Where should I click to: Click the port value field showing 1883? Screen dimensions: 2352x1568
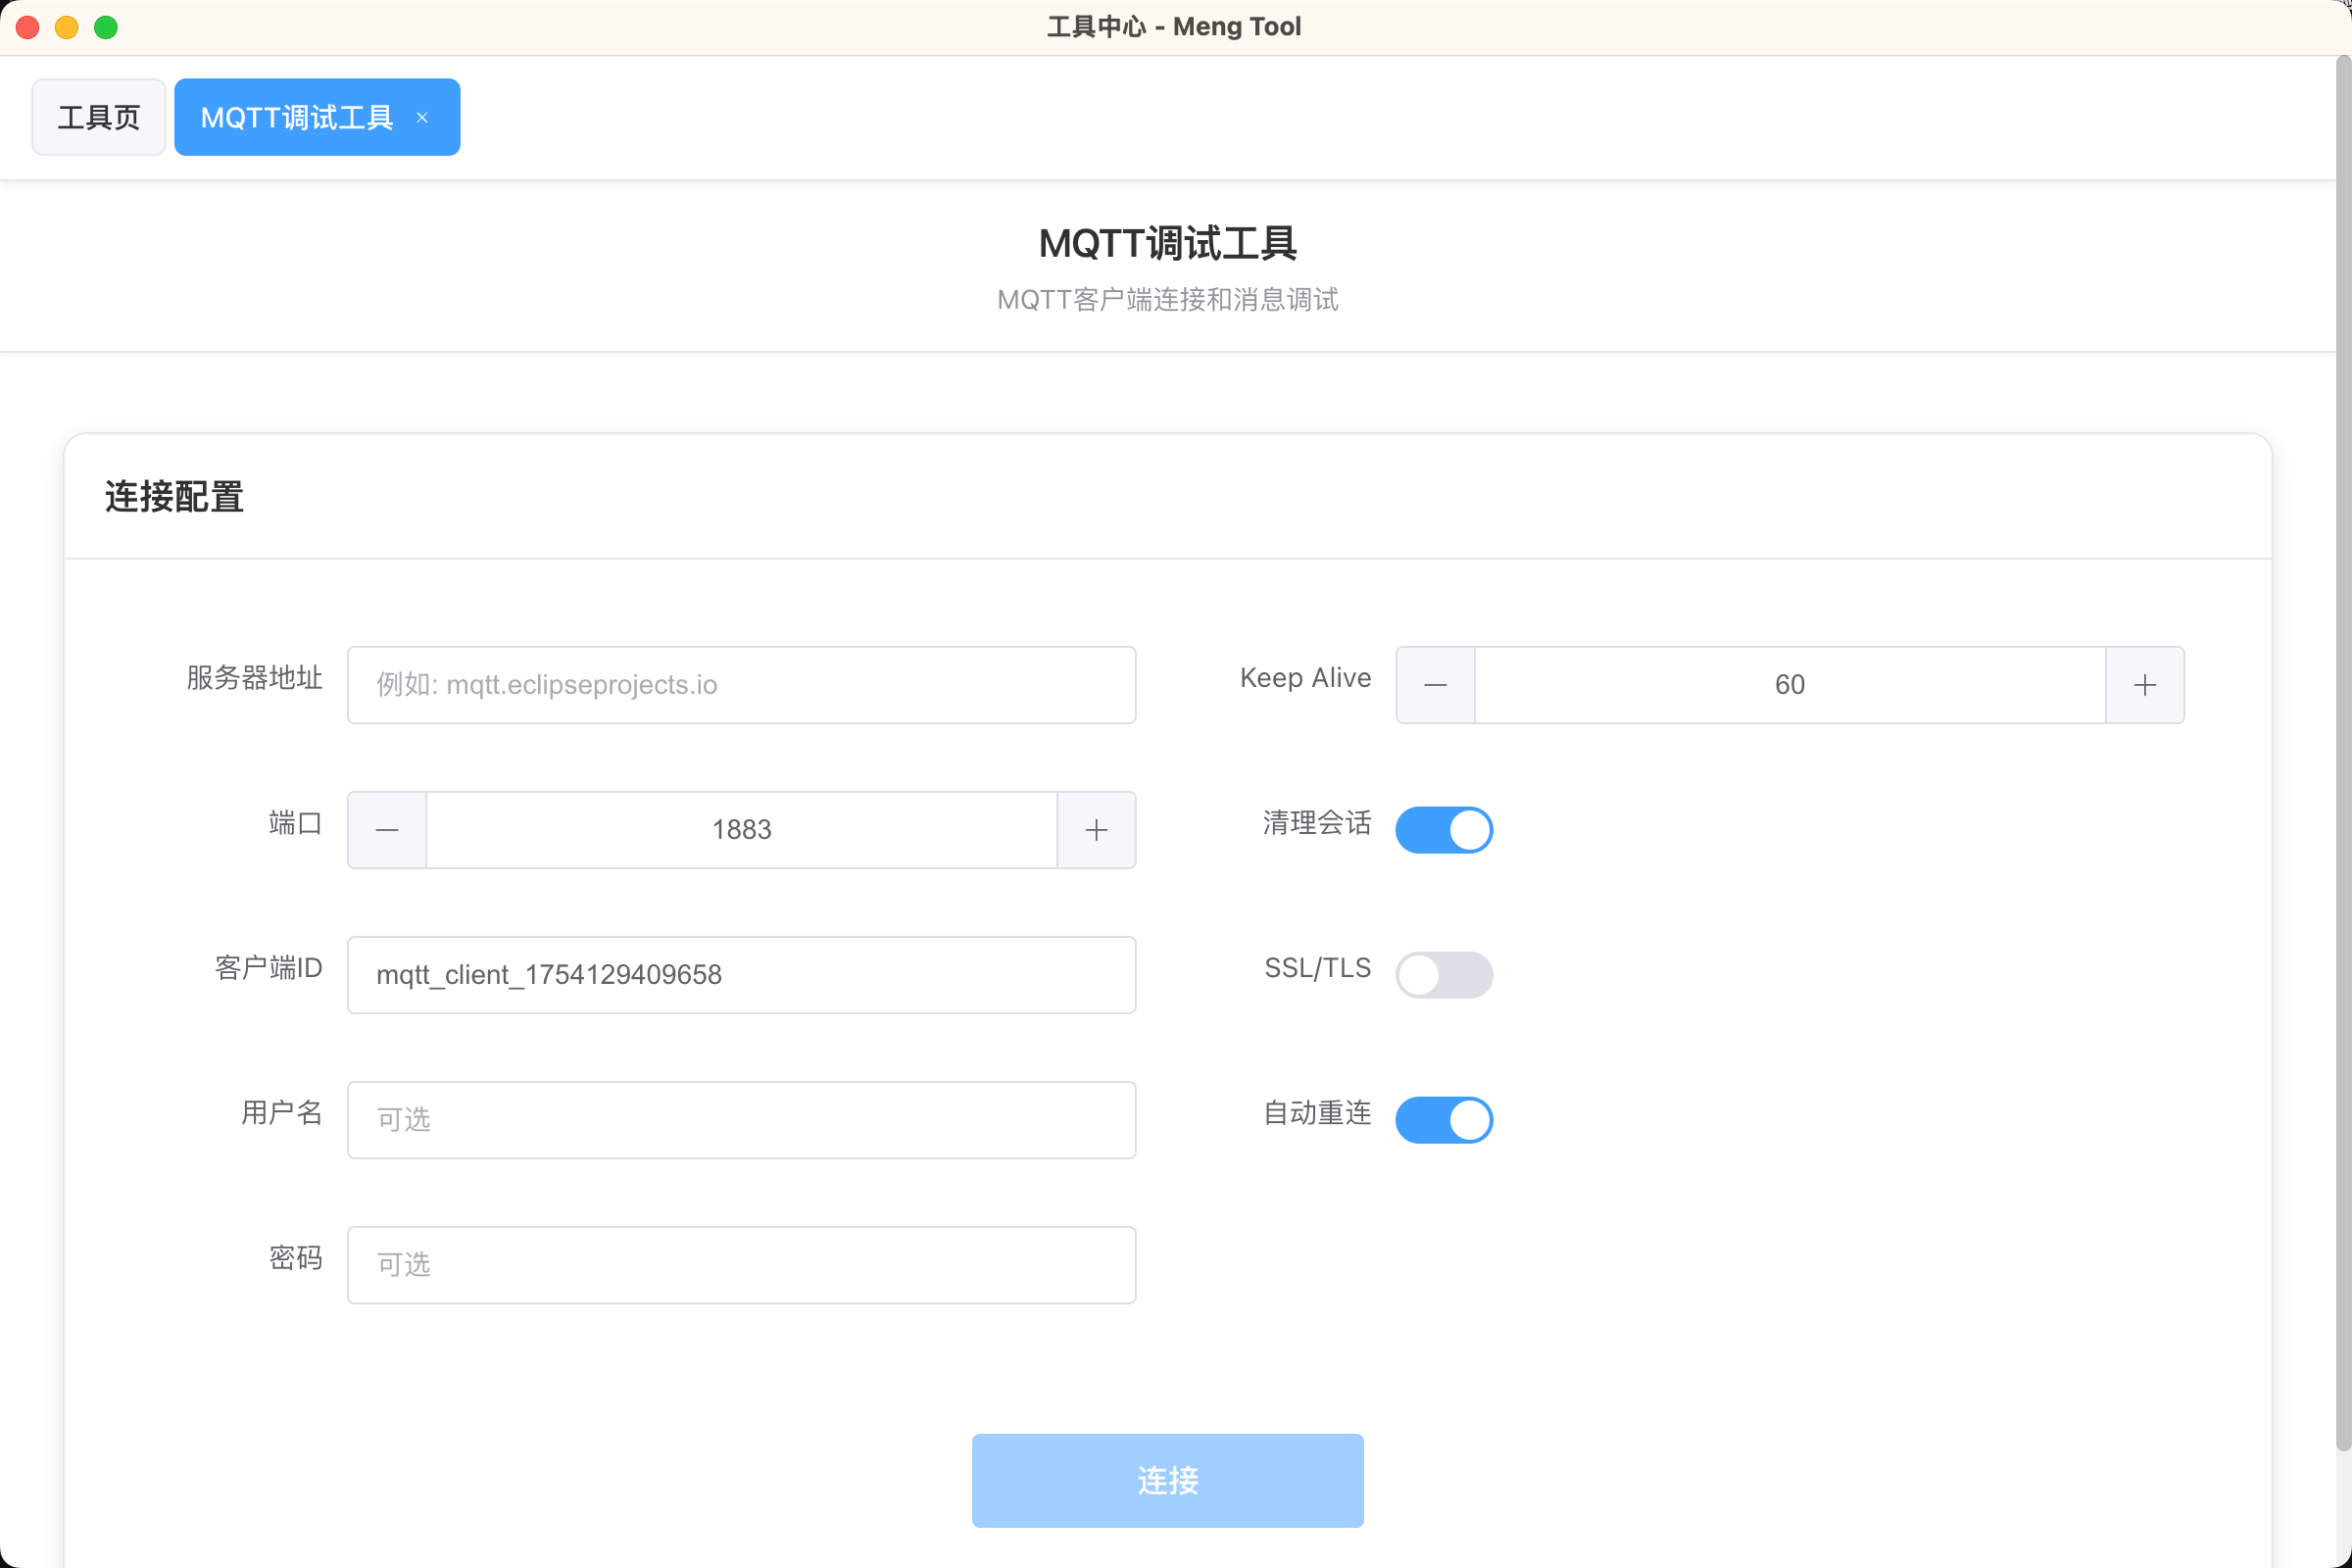coord(741,830)
